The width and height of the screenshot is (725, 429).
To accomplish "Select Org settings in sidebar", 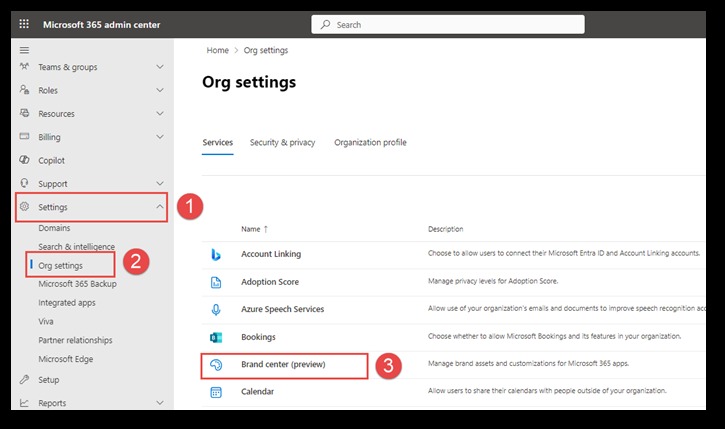I will [x=61, y=265].
